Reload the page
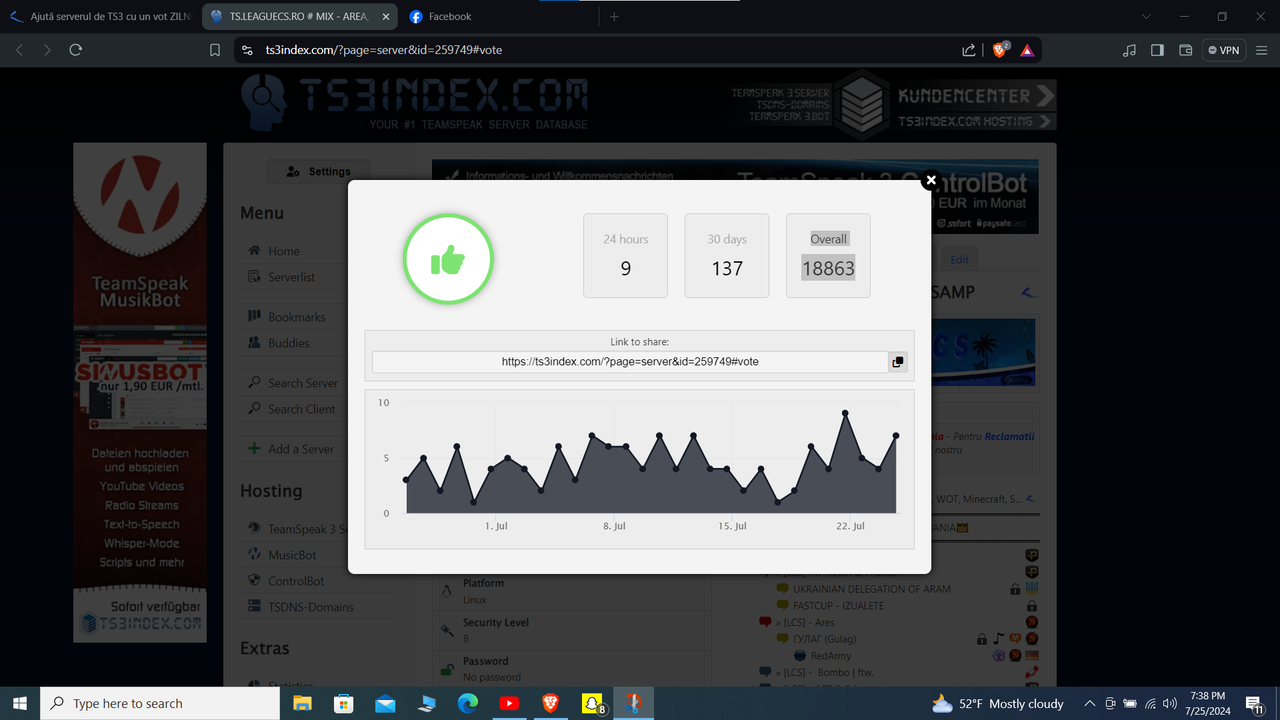1280x720 pixels. pos(76,50)
